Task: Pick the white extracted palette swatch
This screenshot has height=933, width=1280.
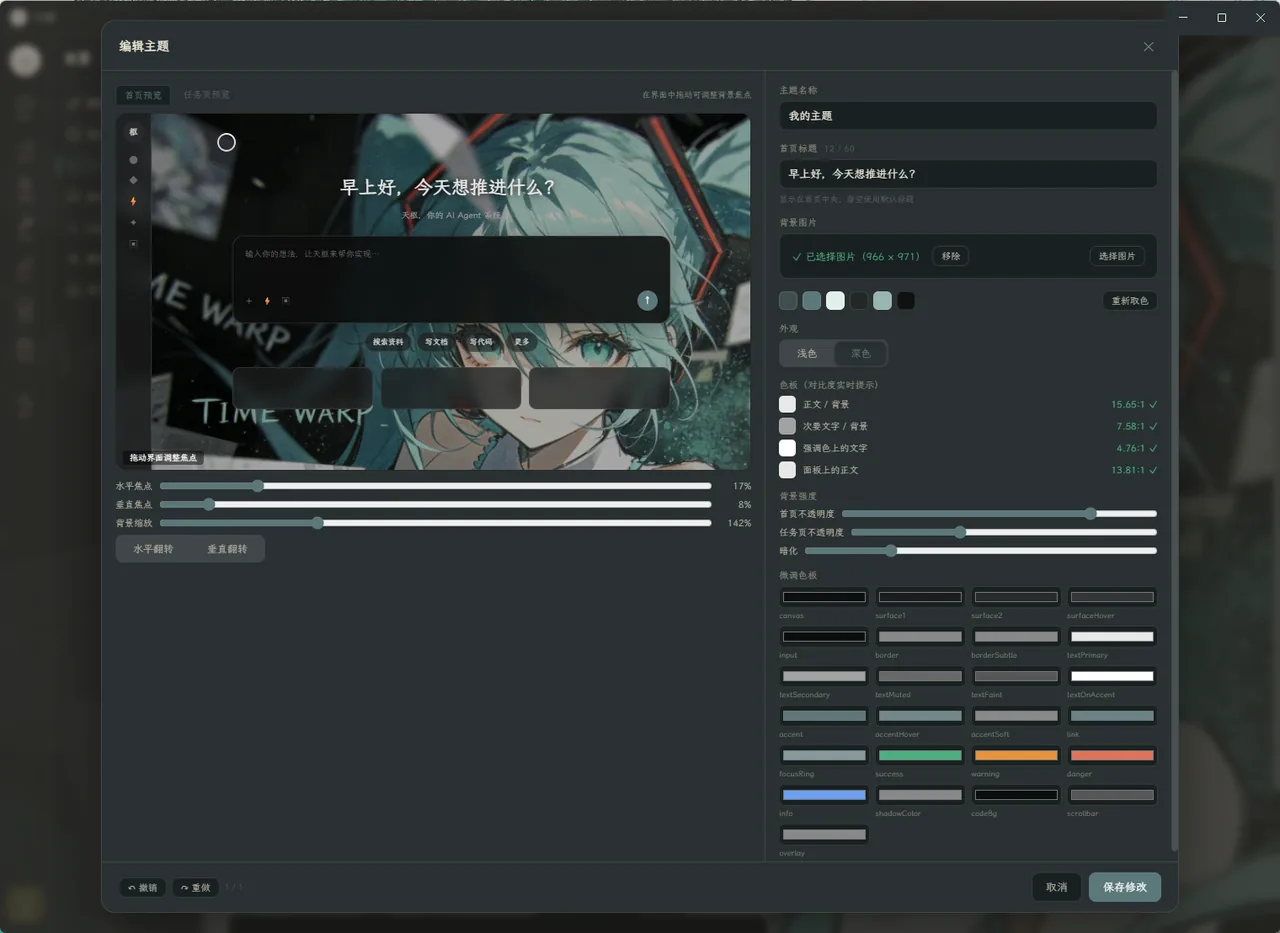Action: 835,300
